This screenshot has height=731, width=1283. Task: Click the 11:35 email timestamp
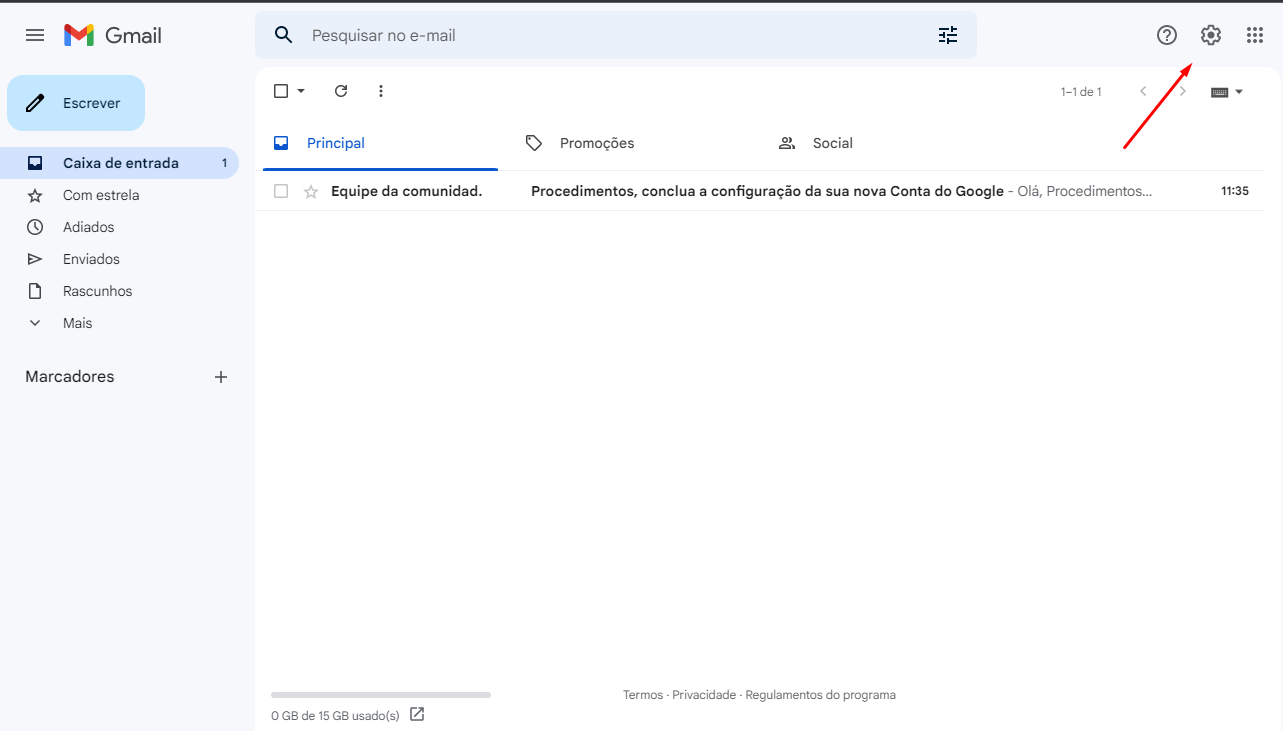1235,191
